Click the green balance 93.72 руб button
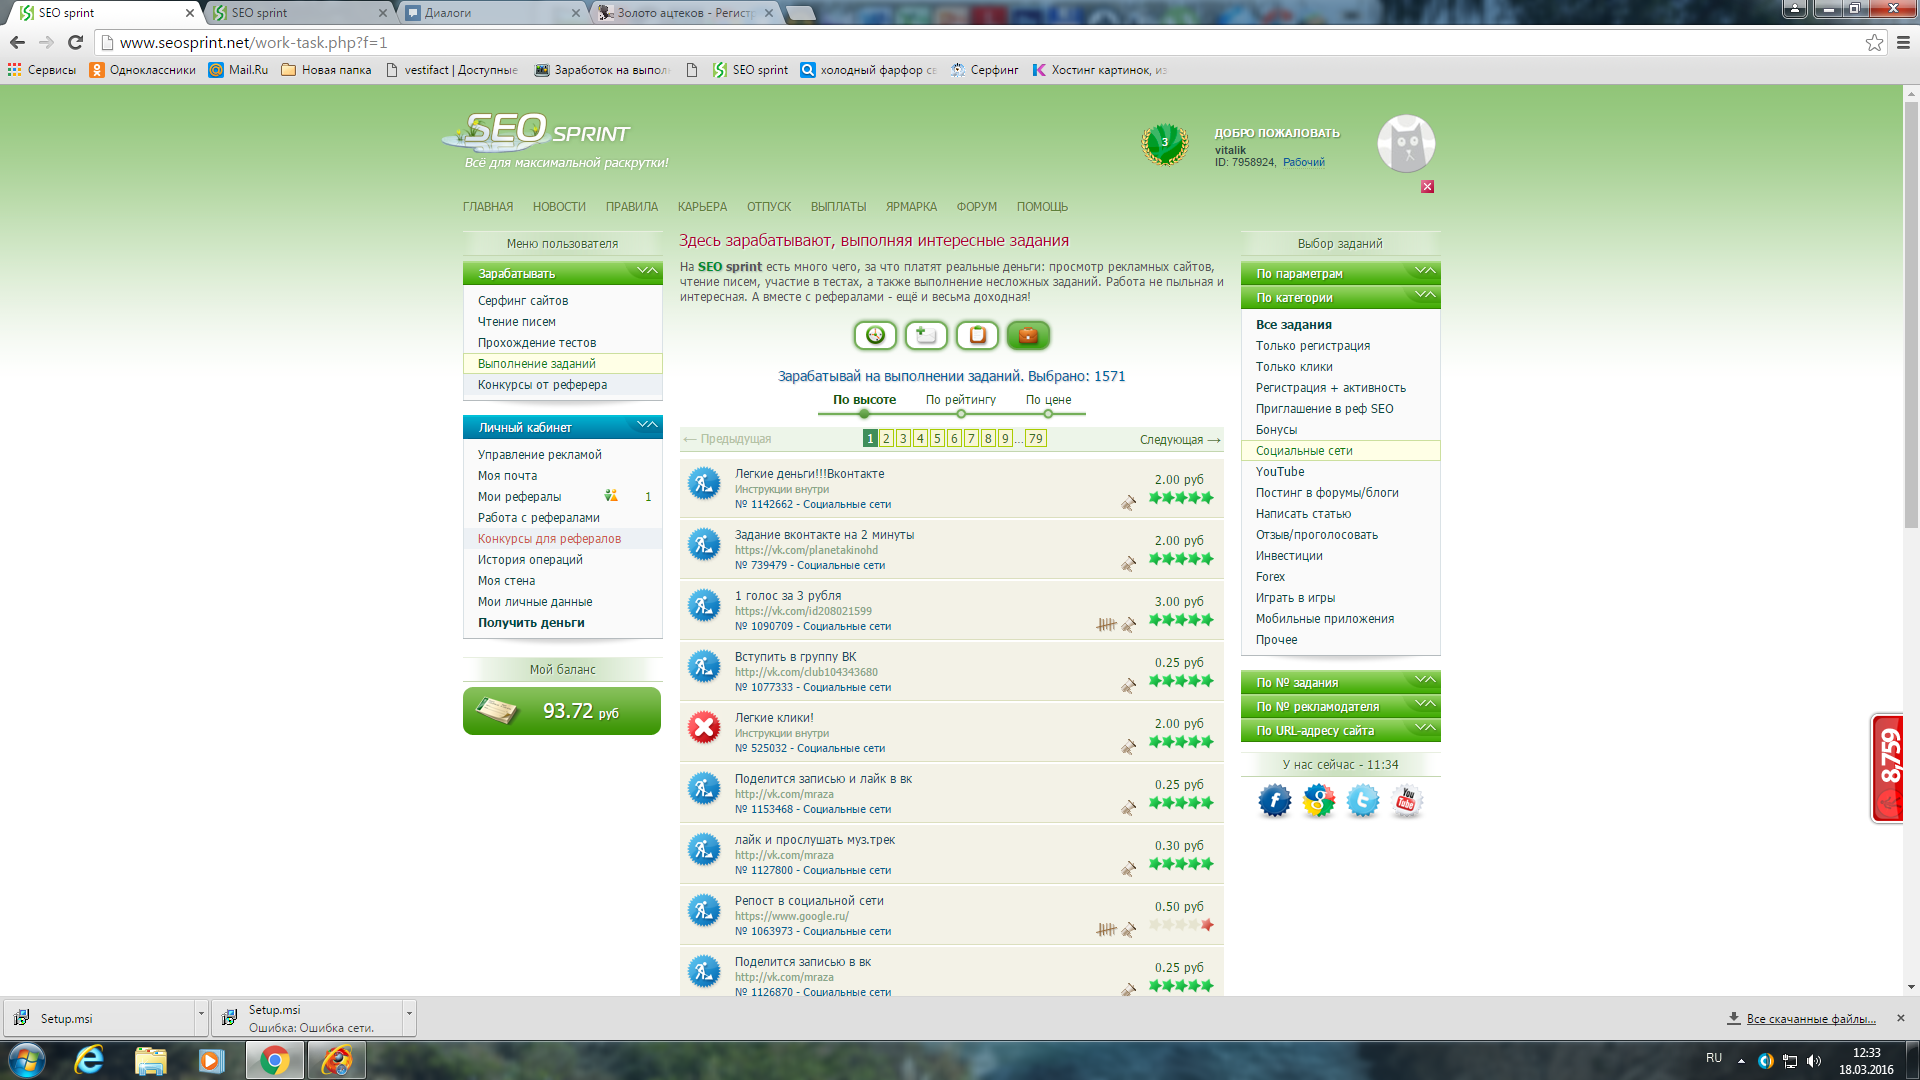The image size is (1920, 1080). (x=562, y=711)
